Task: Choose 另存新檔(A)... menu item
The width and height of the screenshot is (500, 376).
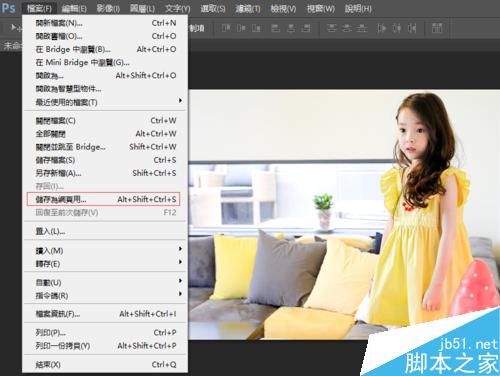Action: (105, 173)
